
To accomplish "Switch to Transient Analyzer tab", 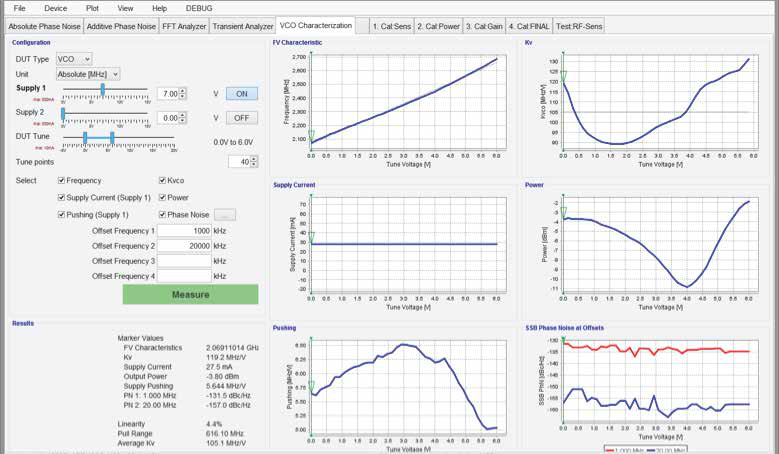I will coord(242,26).
